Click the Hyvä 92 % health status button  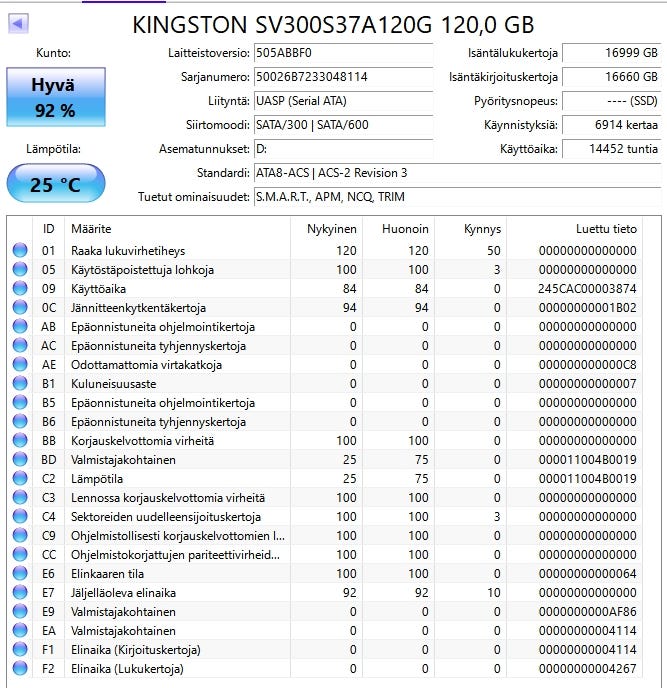coord(56,97)
